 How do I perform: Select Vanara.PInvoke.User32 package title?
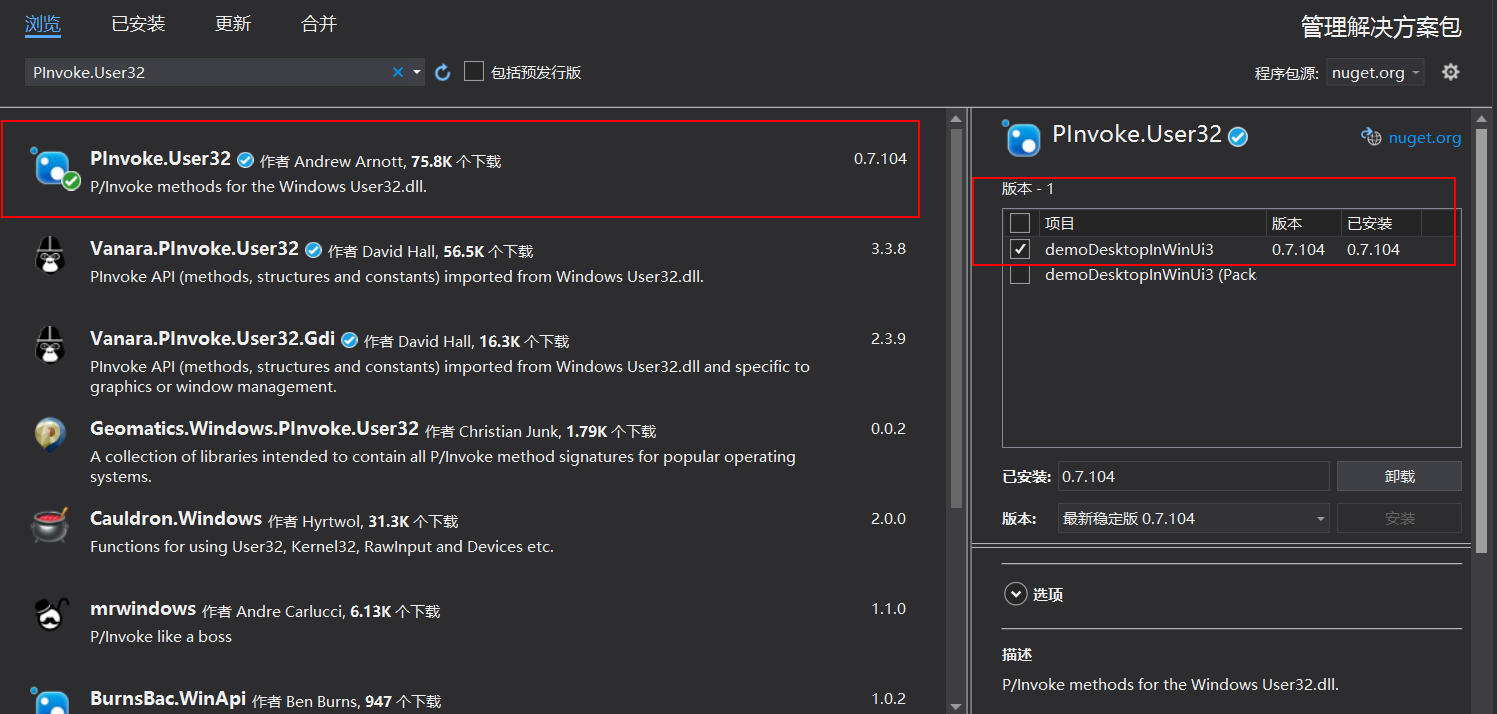(194, 249)
